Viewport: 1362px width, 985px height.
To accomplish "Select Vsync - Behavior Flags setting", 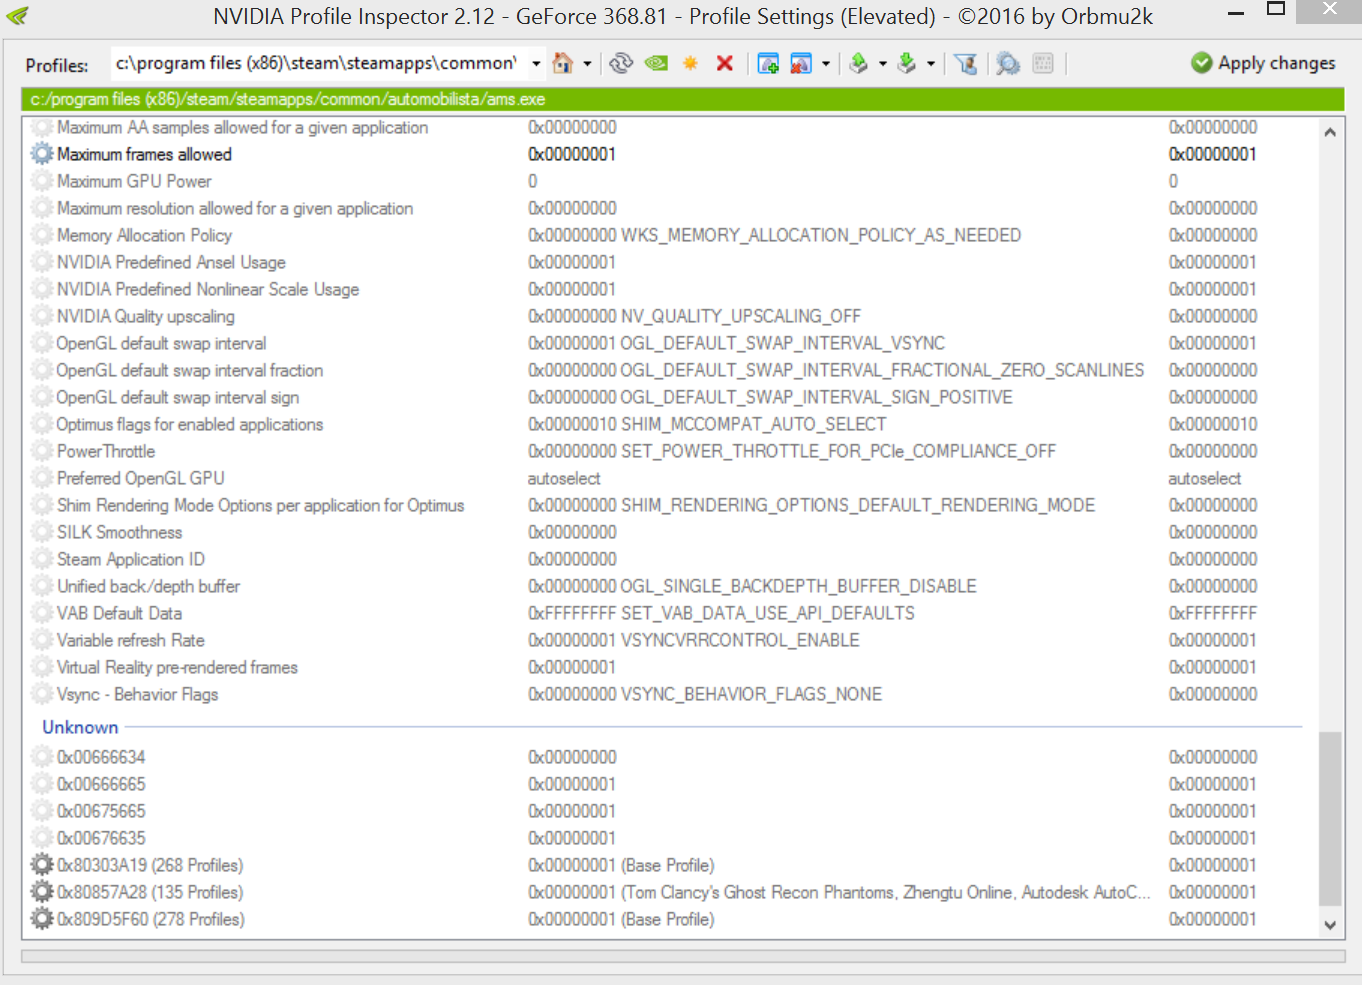I will point(669,694).
